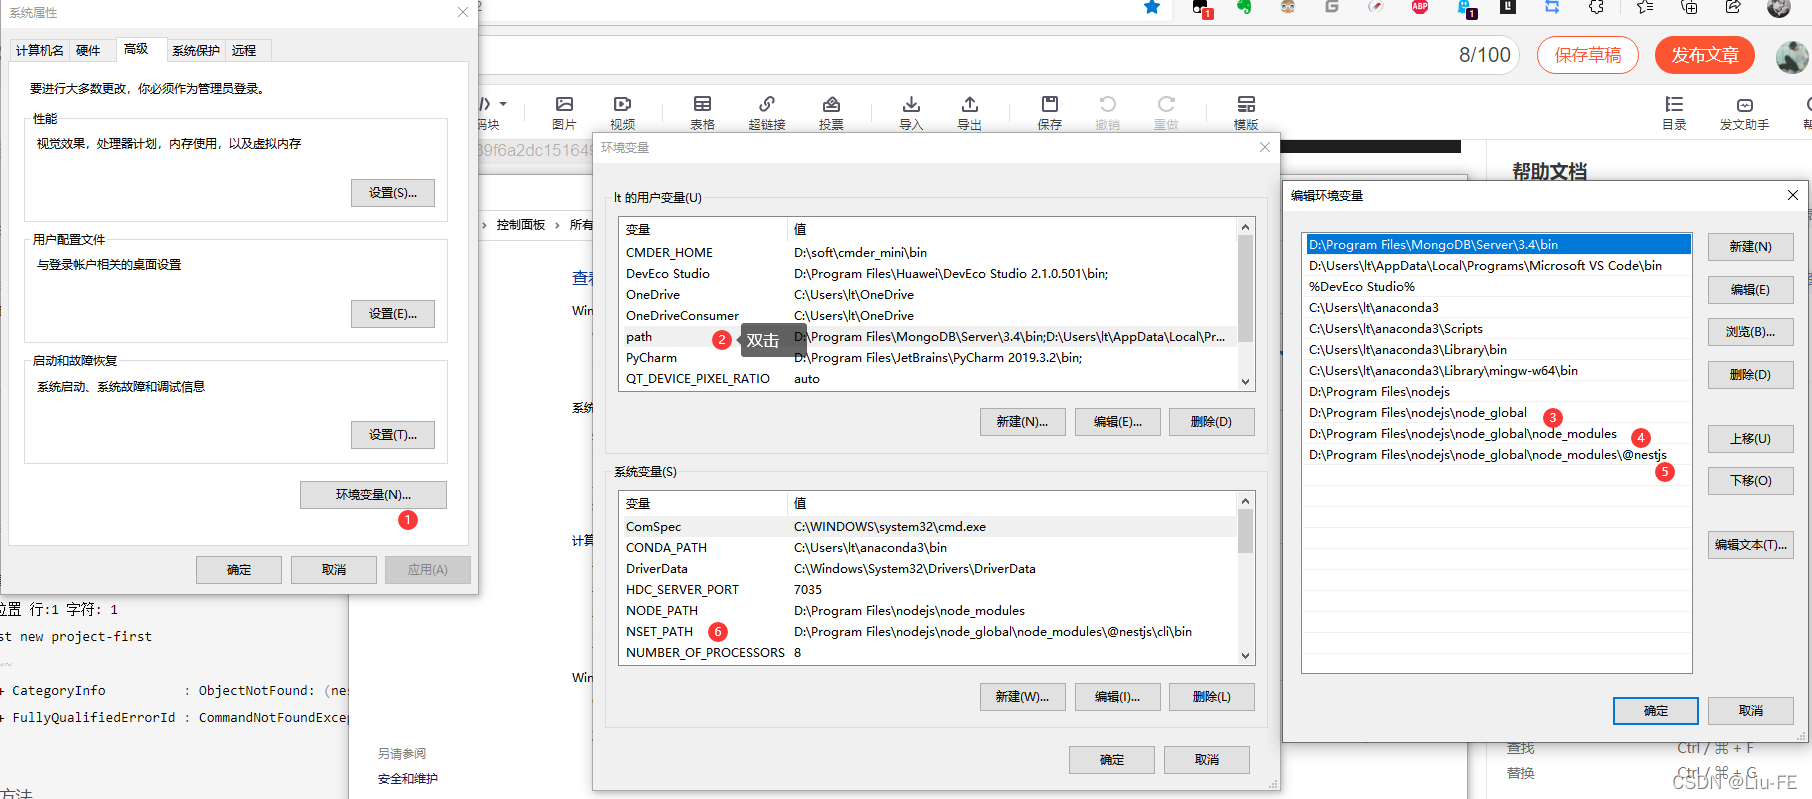Image resolution: width=1812 pixels, height=799 pixels.
Task: Open 安全和维护 link in Control Panel
Action: click(x=408, y=779)
